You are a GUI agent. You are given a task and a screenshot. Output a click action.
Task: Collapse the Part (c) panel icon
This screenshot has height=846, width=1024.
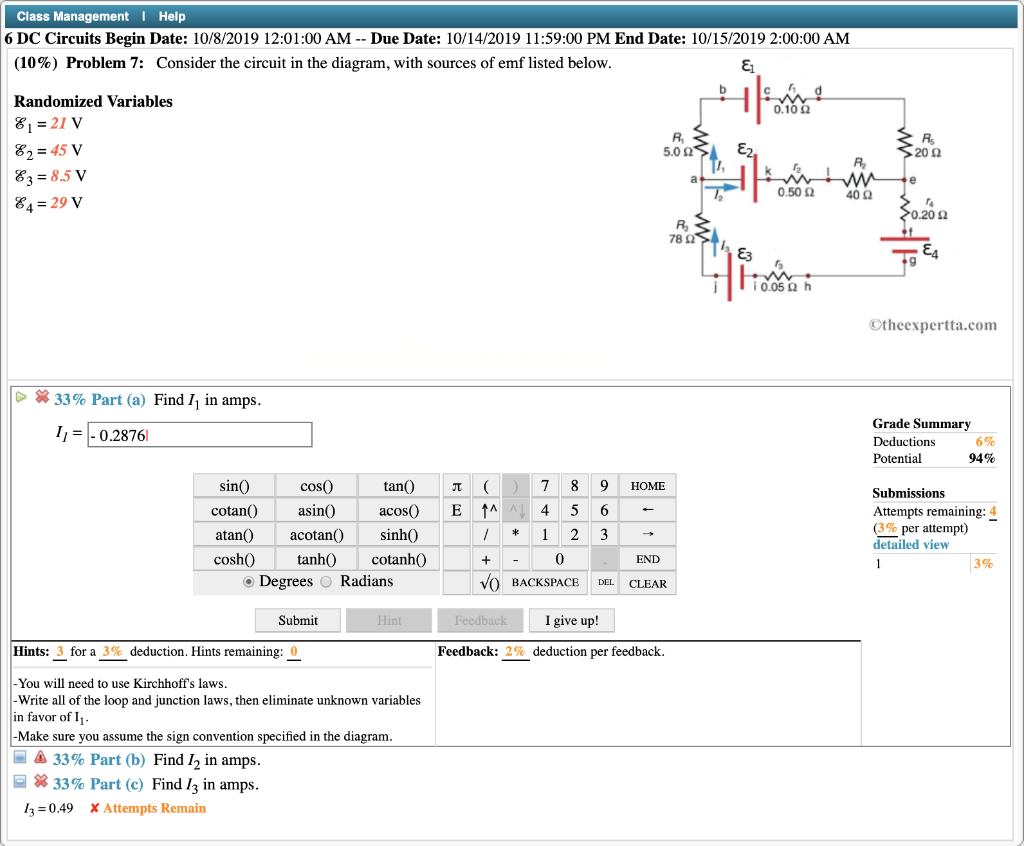18,781
